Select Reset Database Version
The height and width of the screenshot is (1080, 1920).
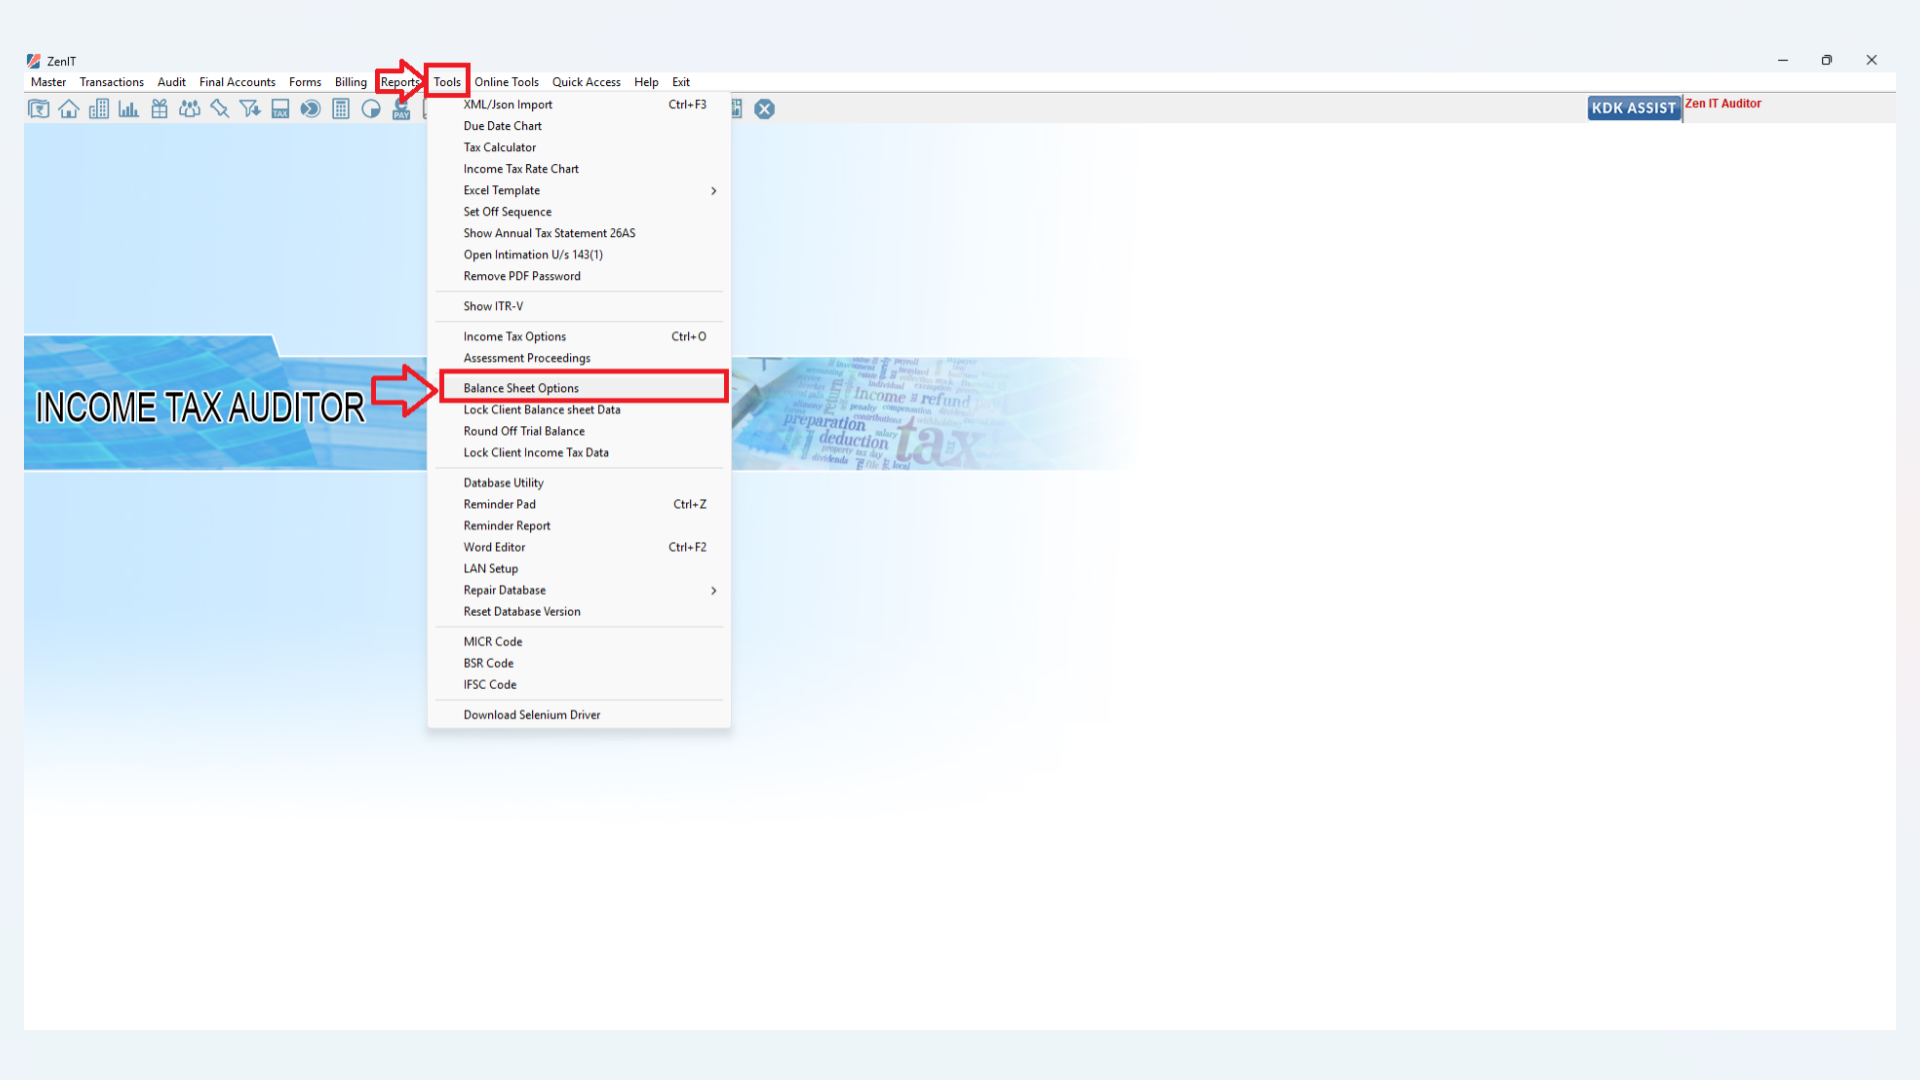[x=579, y=612]
